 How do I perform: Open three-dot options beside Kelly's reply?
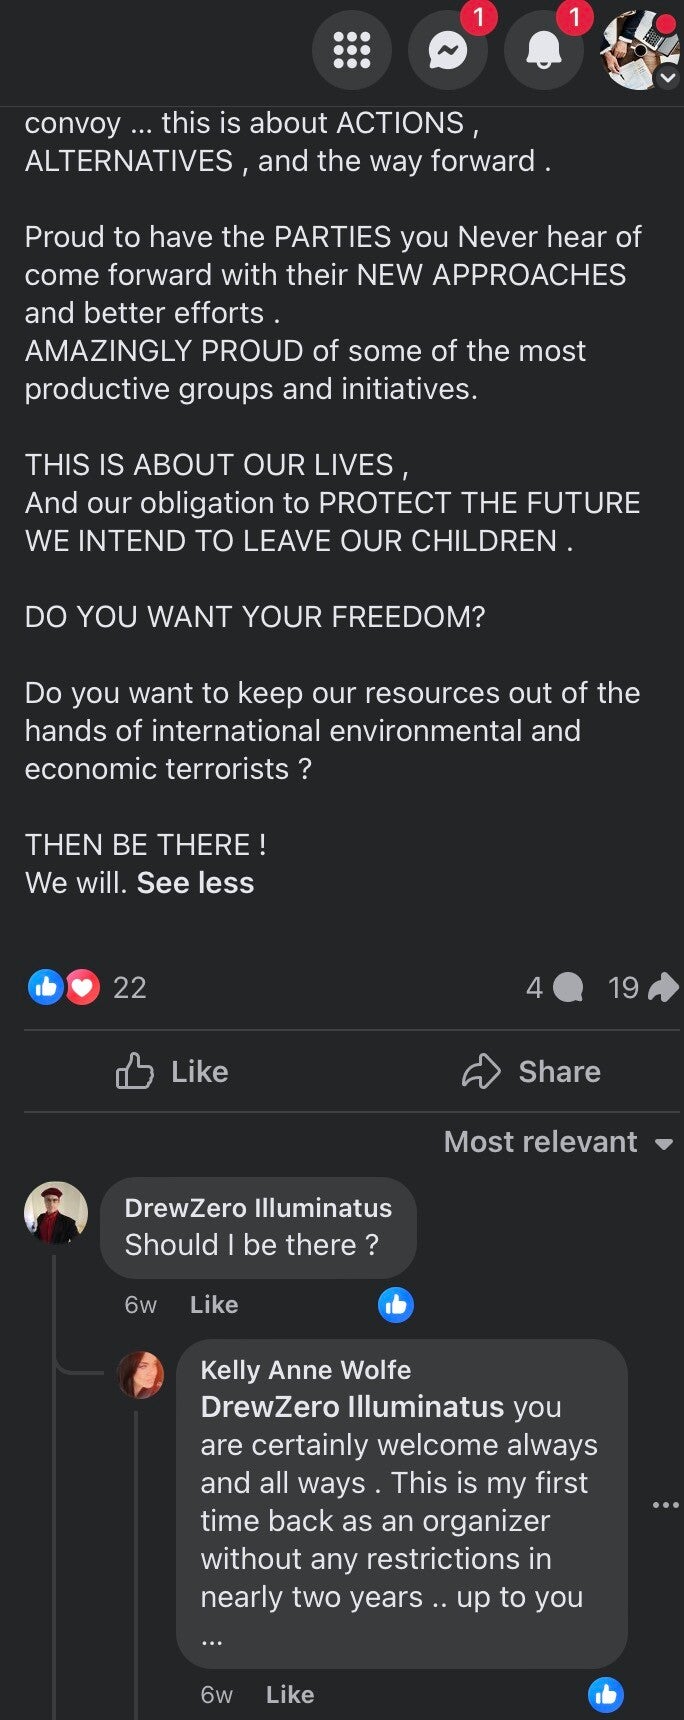pos(665,1505)
